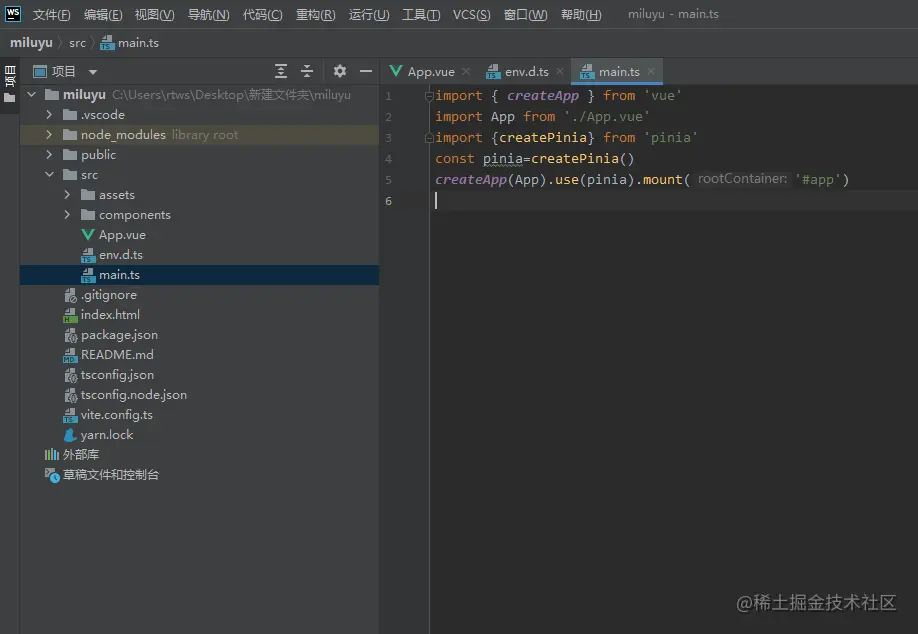Expand the public folder

pyautogui.click(x=49, y=155)
